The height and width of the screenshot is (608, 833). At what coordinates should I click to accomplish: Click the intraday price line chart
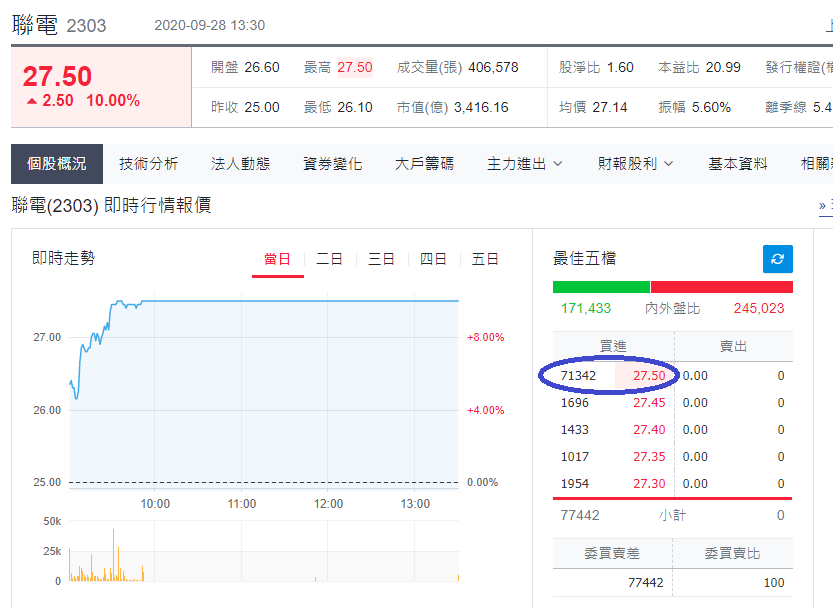(x=264, y=391)
